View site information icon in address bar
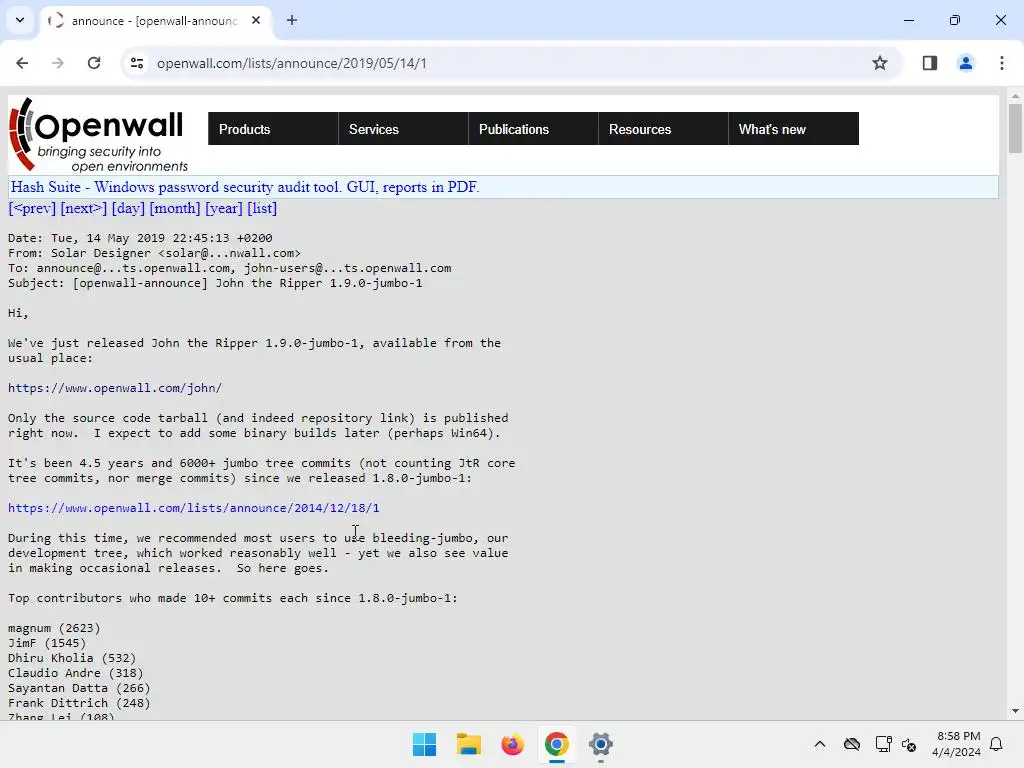The image size is (1024, 768). (137, 63)
